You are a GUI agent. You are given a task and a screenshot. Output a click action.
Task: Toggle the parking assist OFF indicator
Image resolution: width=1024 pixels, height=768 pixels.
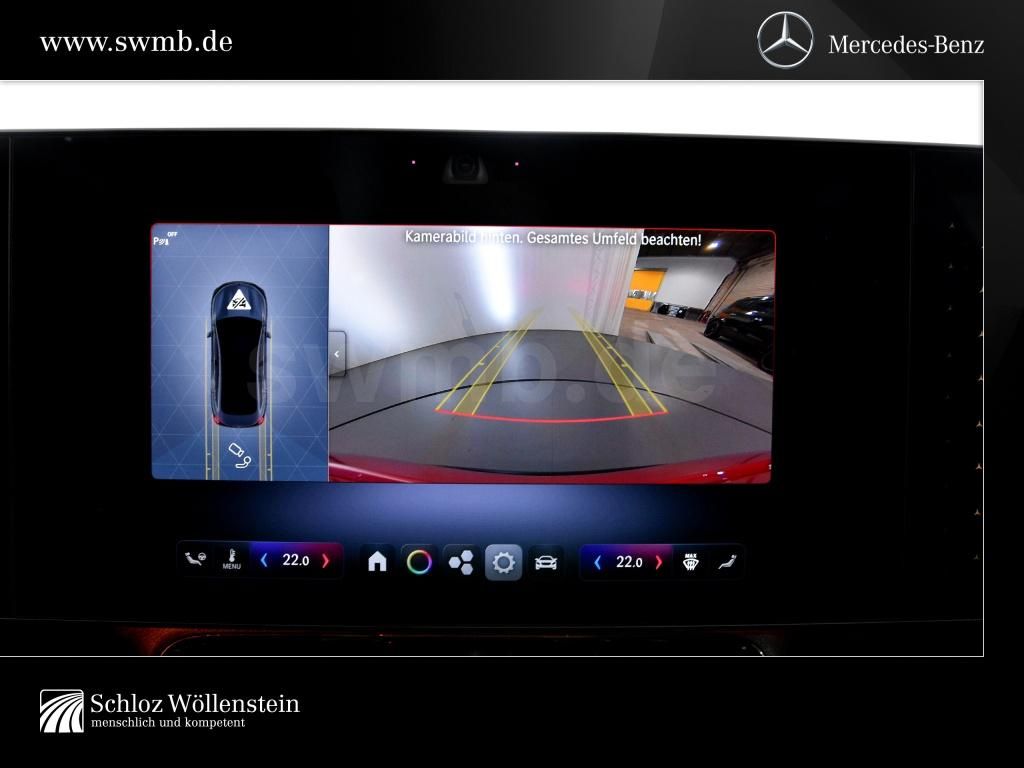click(163, 239)
